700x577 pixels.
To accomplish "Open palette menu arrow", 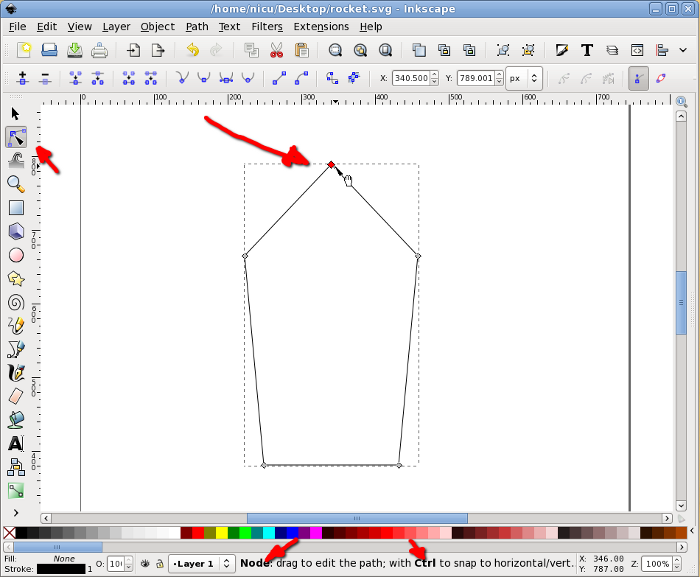I will [692, 531].
